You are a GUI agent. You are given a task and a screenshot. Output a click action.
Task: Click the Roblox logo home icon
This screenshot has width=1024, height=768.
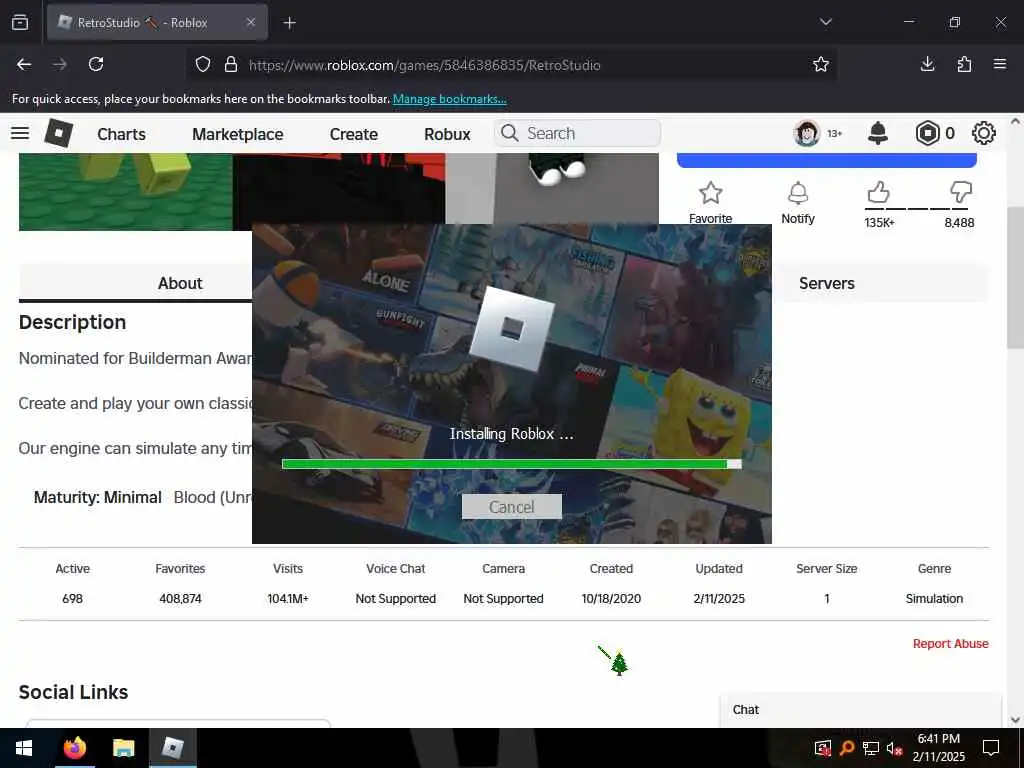coord(58,133)
